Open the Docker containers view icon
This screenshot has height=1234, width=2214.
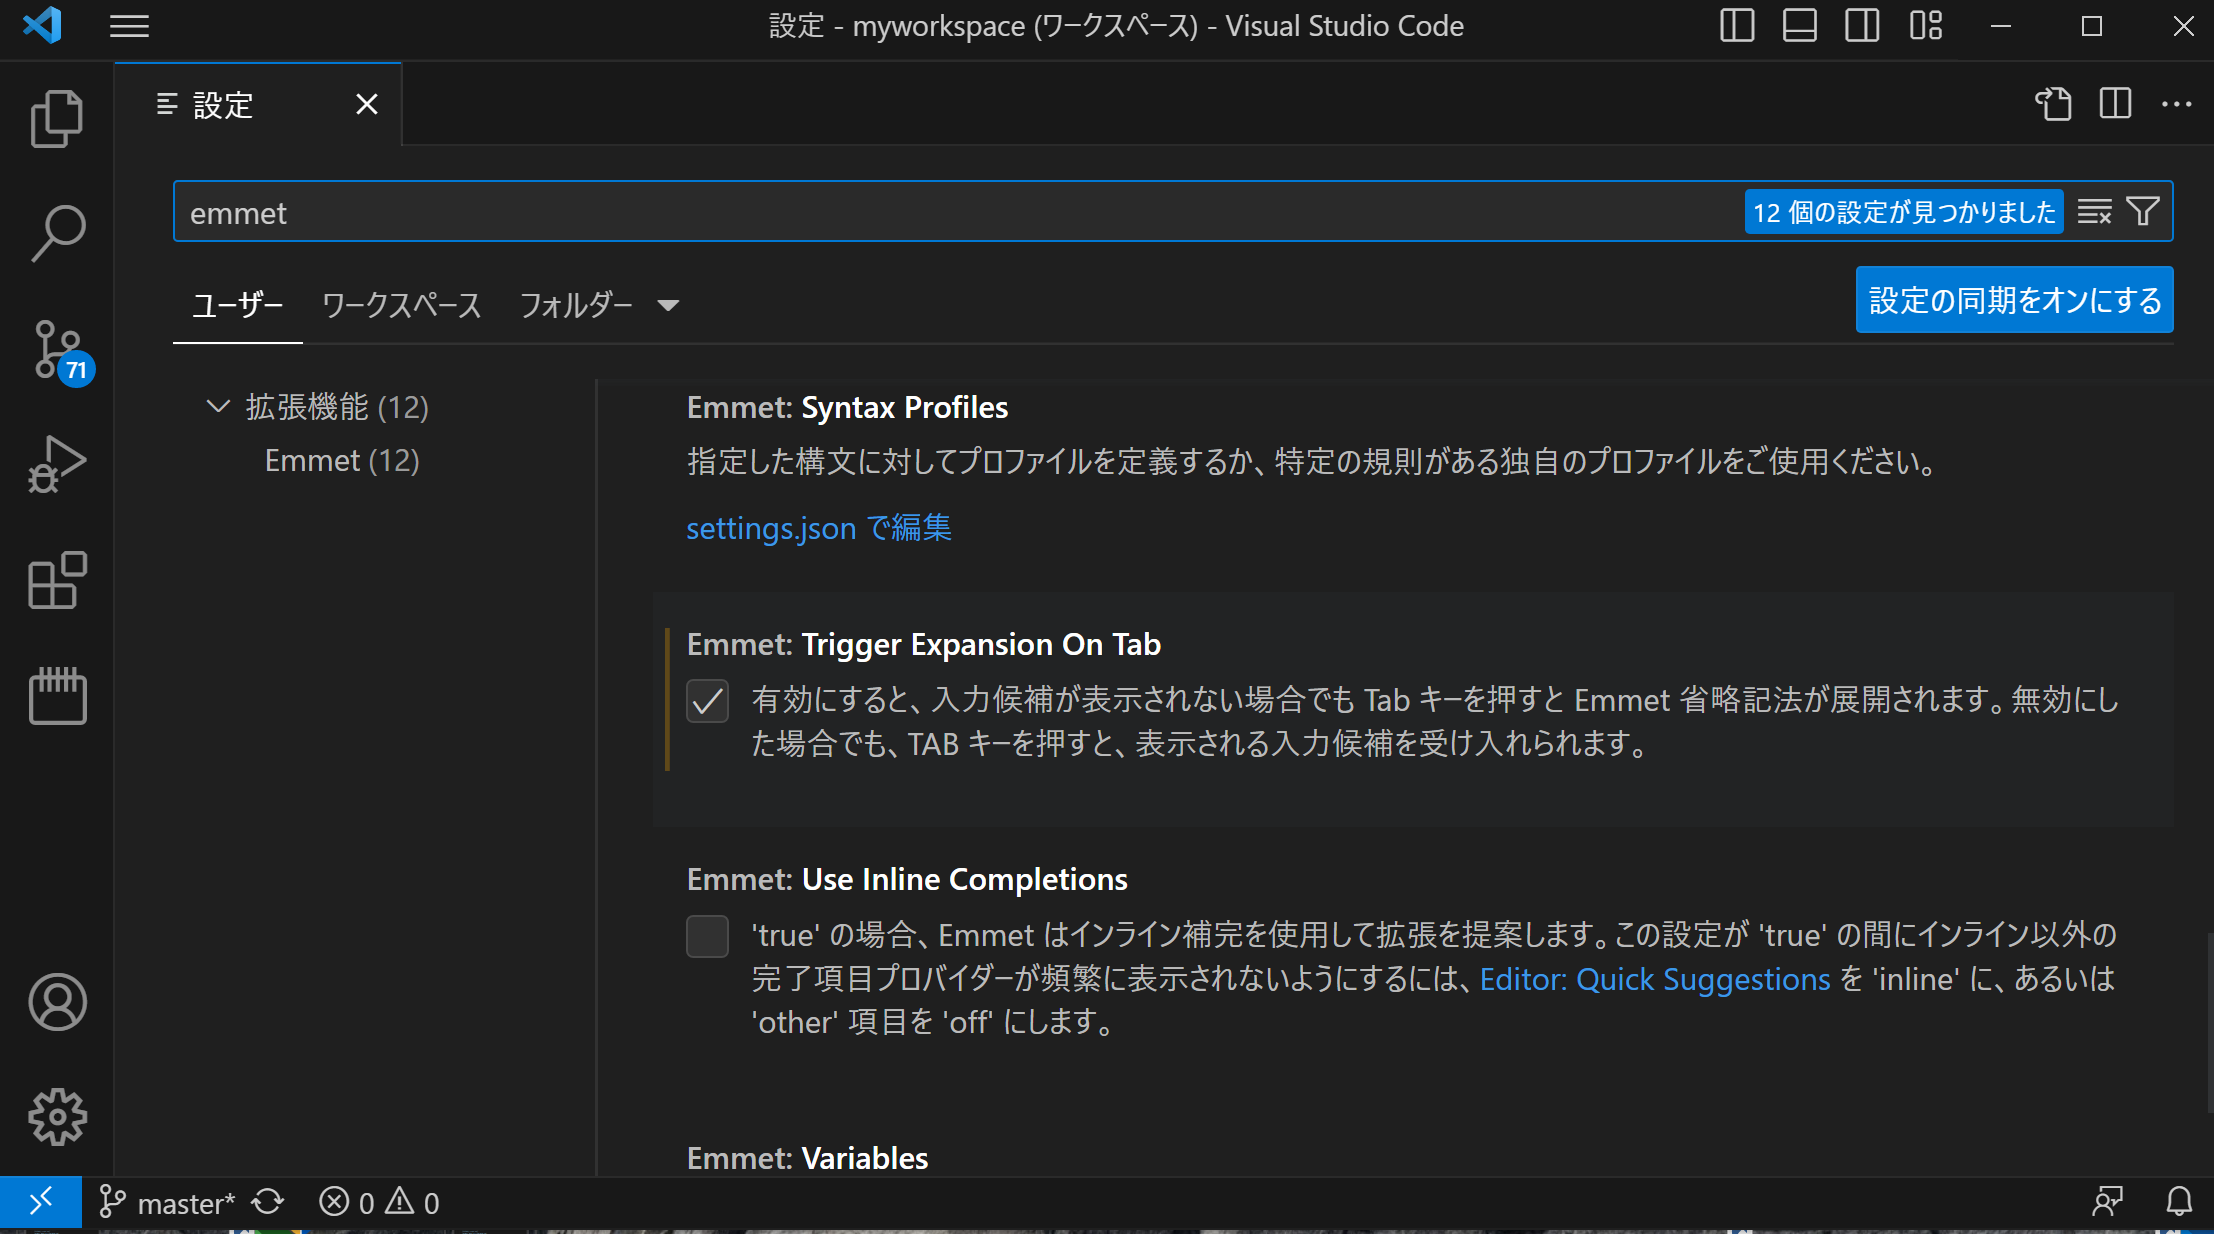coord(57,695)
